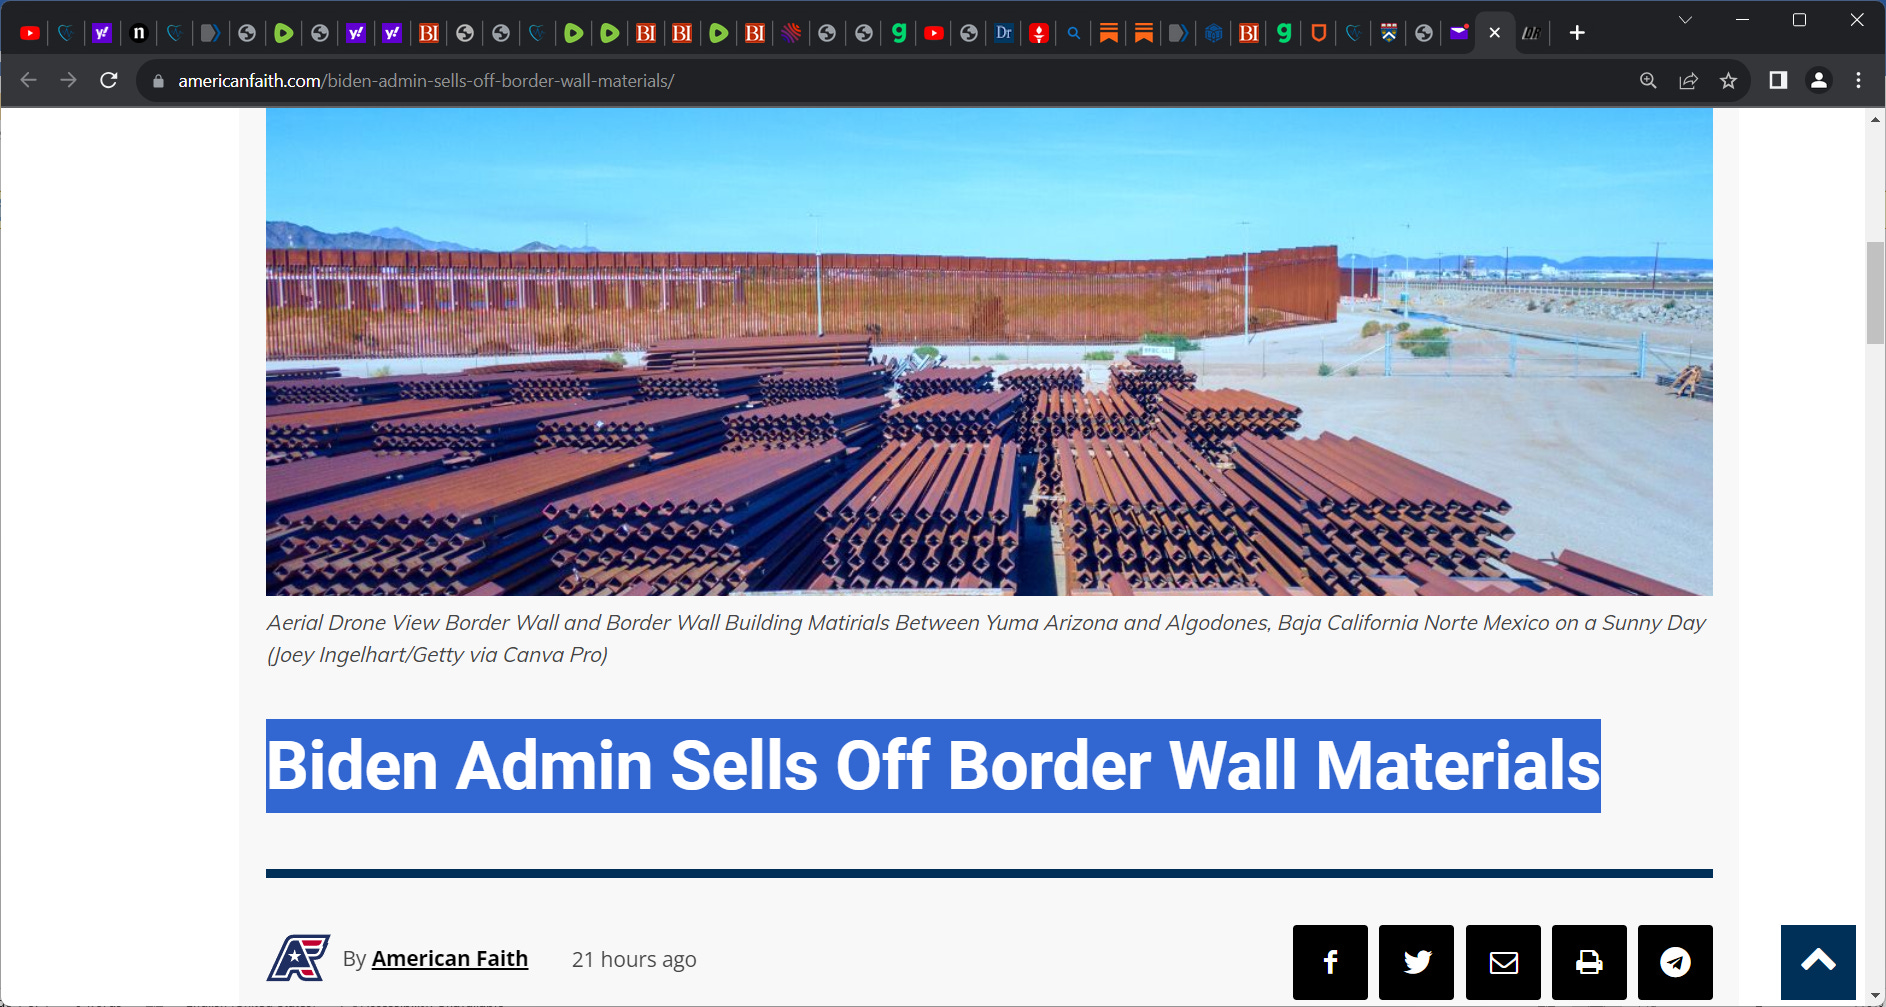Share the article on Telegram
Screen dimensions: 1886x1007
pyautogui.click(x=1676, y=962)
